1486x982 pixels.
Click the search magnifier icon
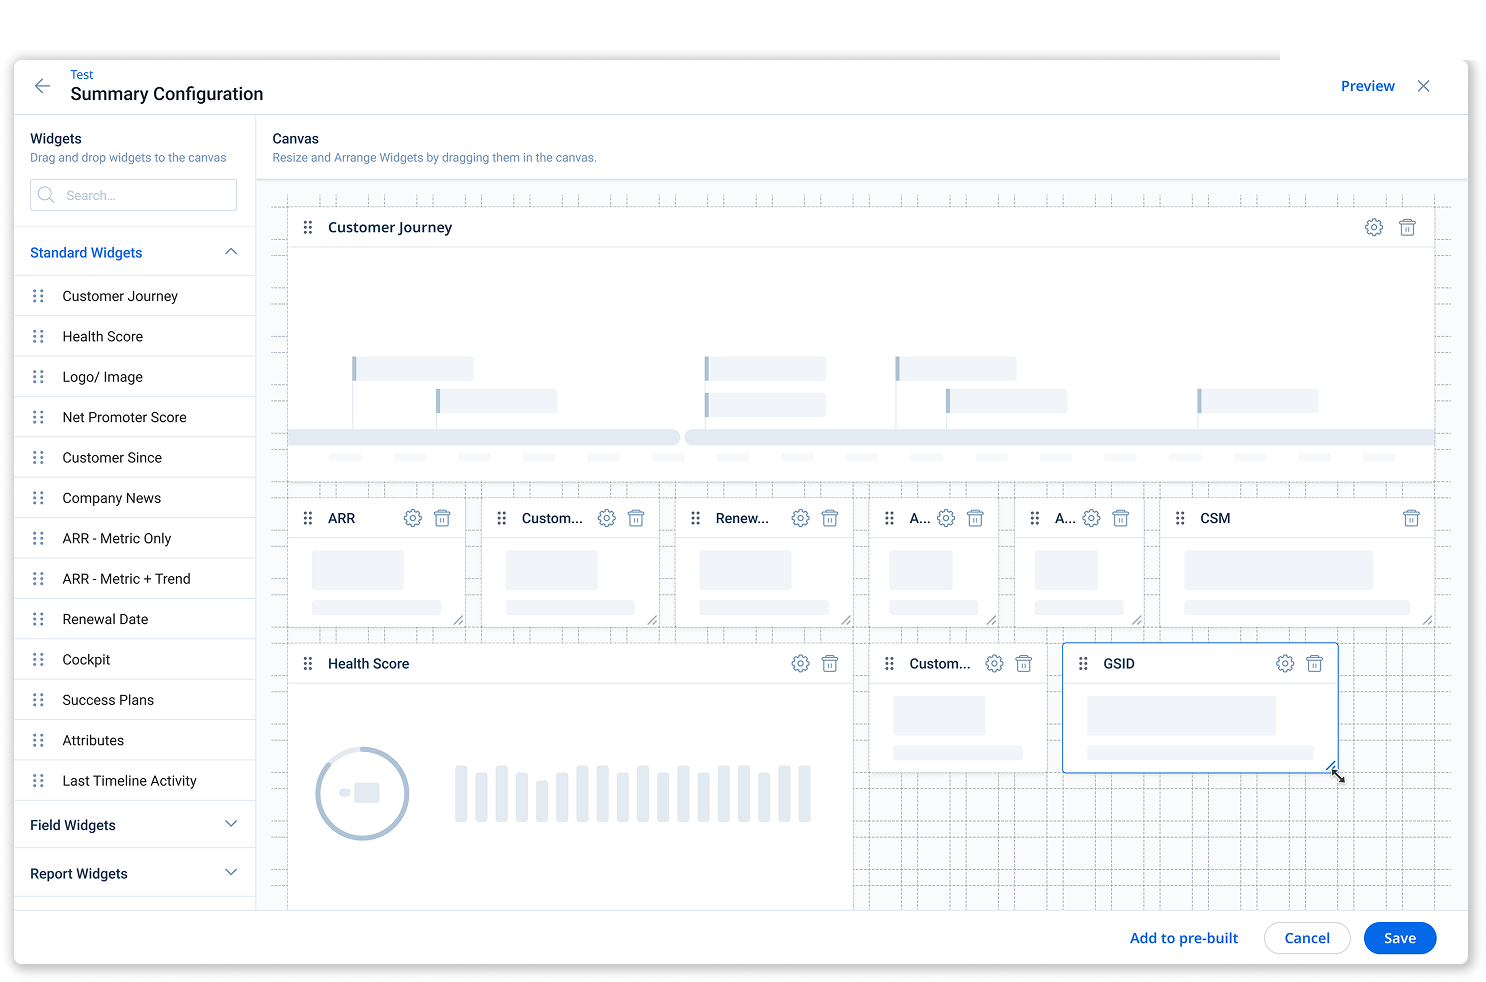[46, 195]
